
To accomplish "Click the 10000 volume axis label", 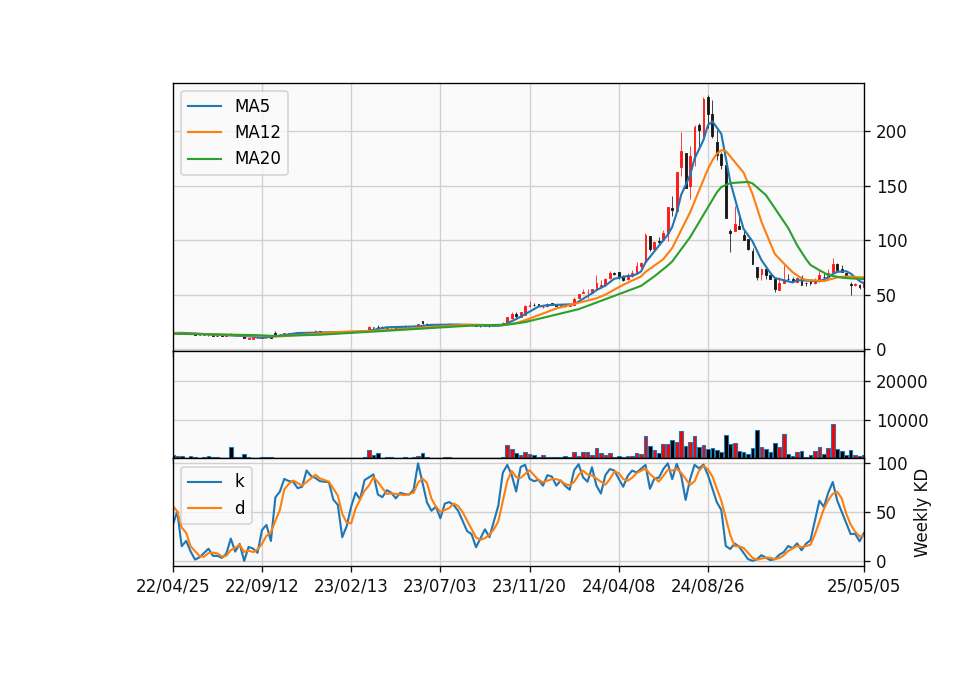I will coord(902,421).
